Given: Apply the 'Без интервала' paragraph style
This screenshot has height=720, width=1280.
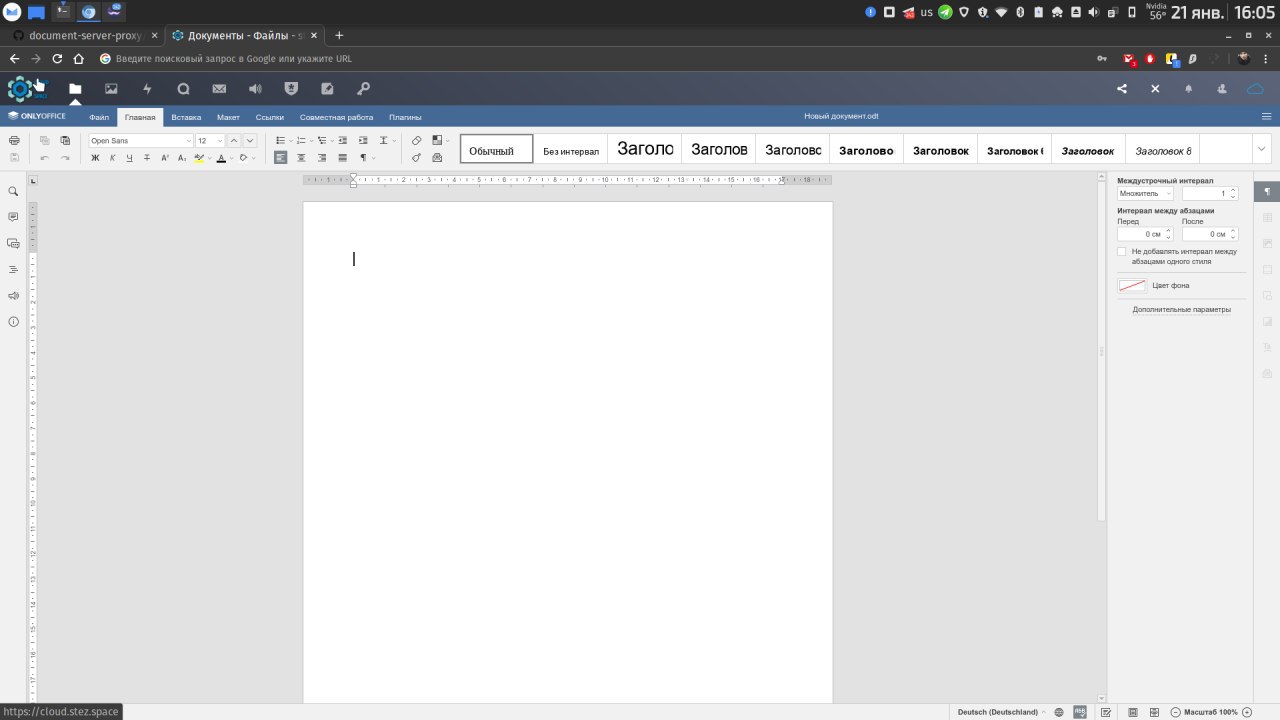Looking at the screenshot, I should click(x=571, y=151).
